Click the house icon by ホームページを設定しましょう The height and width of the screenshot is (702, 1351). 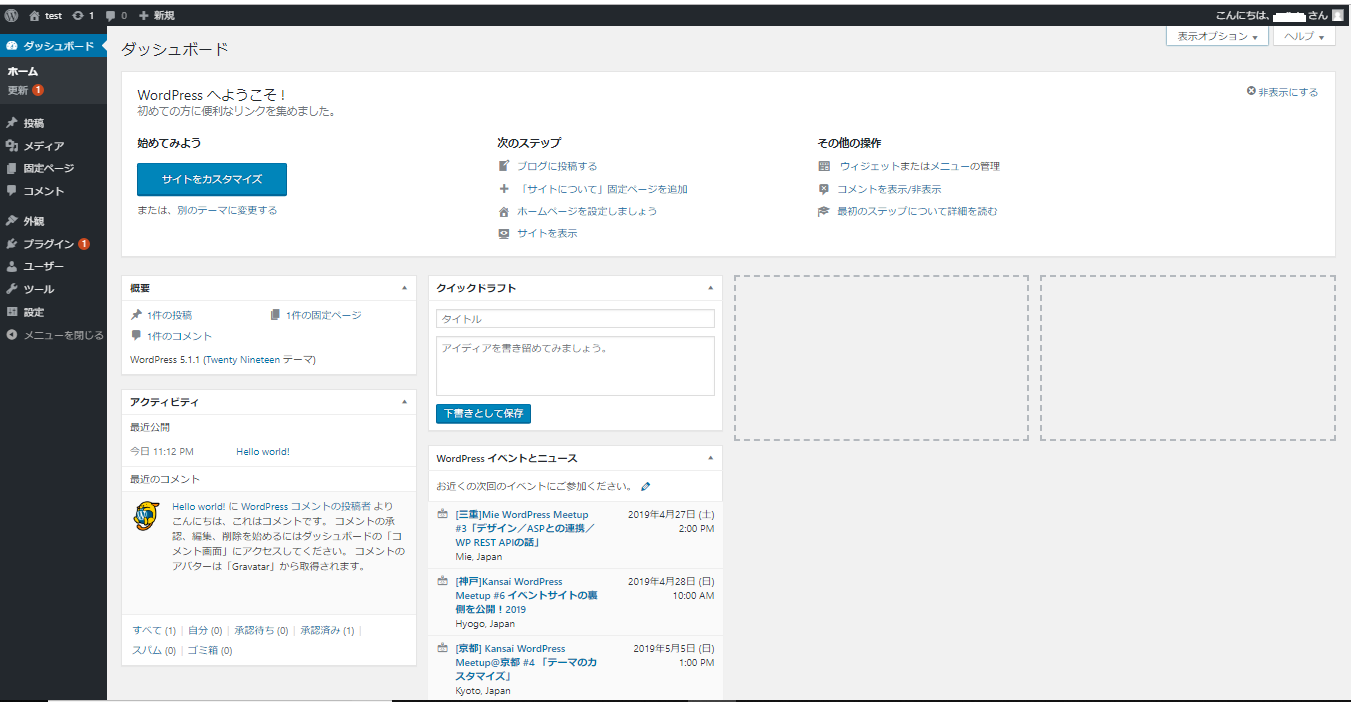point(504,211)
